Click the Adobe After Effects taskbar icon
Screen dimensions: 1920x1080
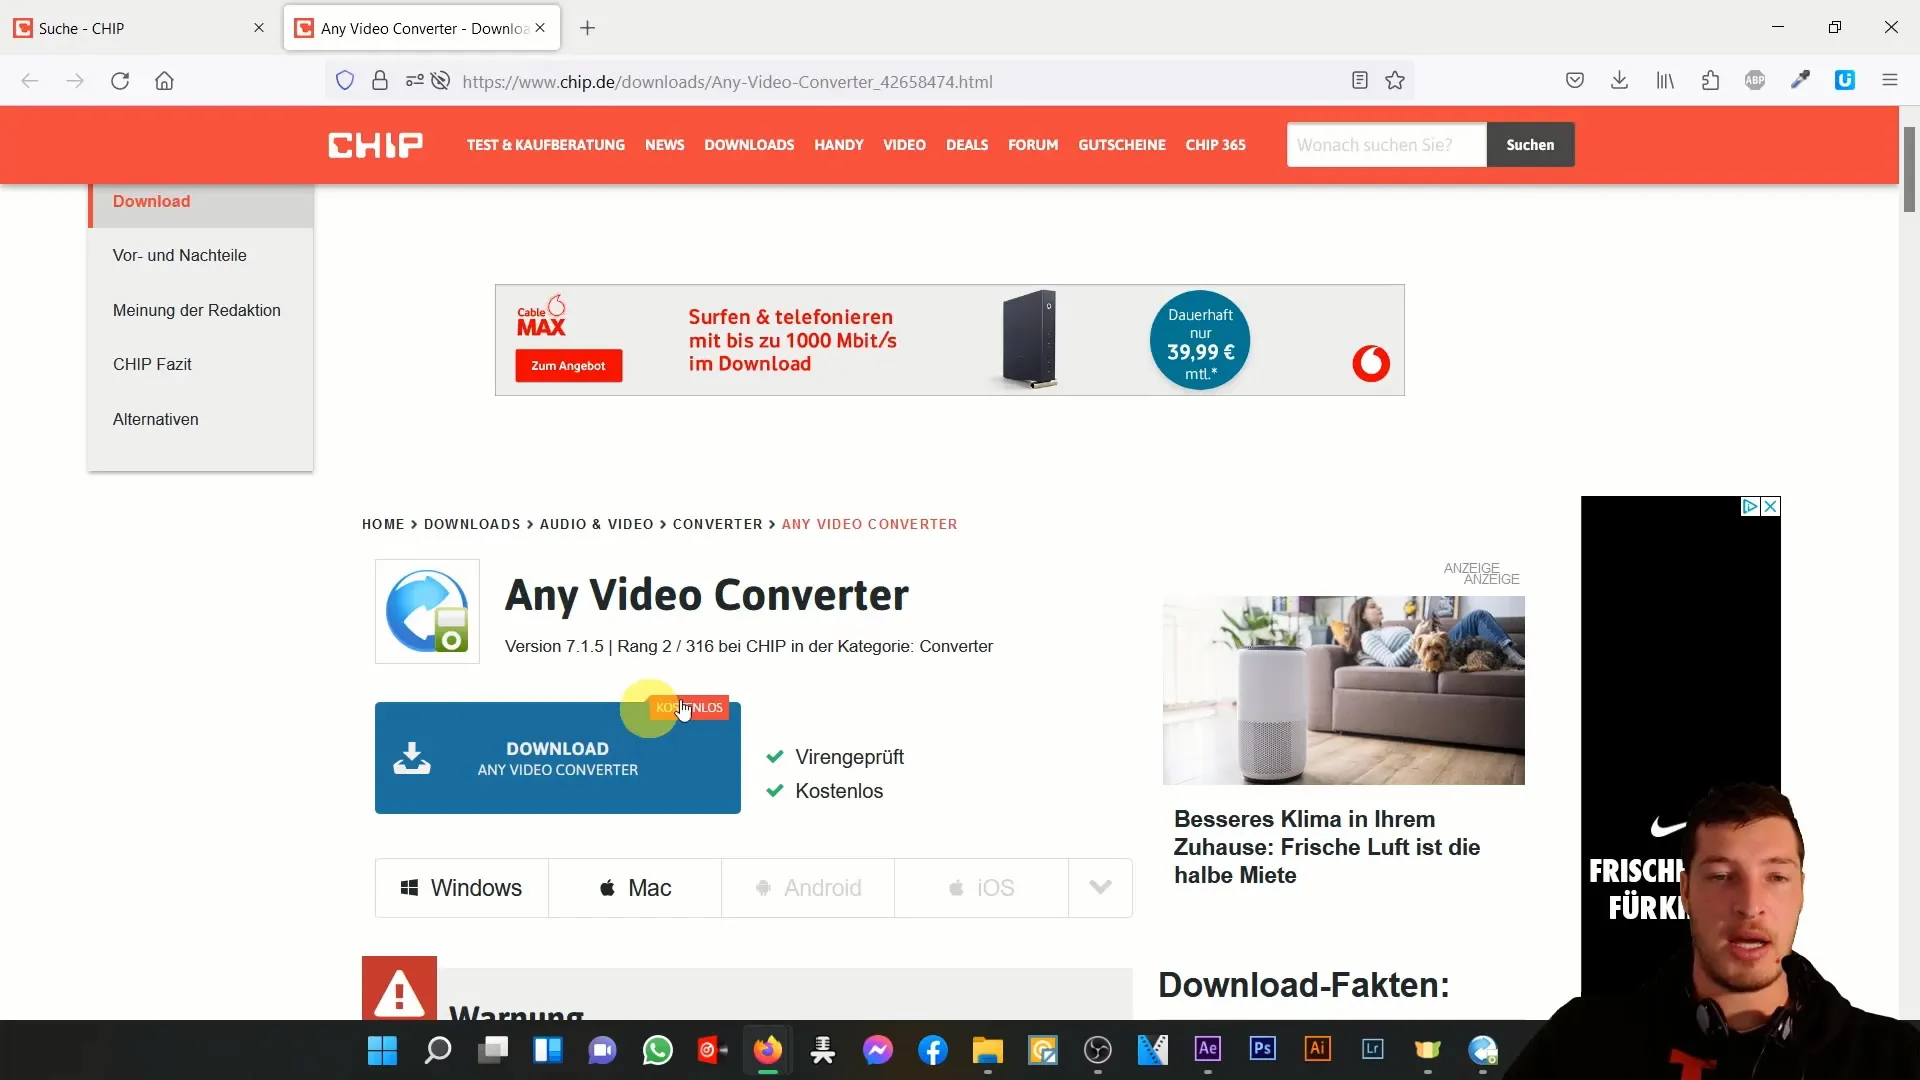[1208, 1050]
